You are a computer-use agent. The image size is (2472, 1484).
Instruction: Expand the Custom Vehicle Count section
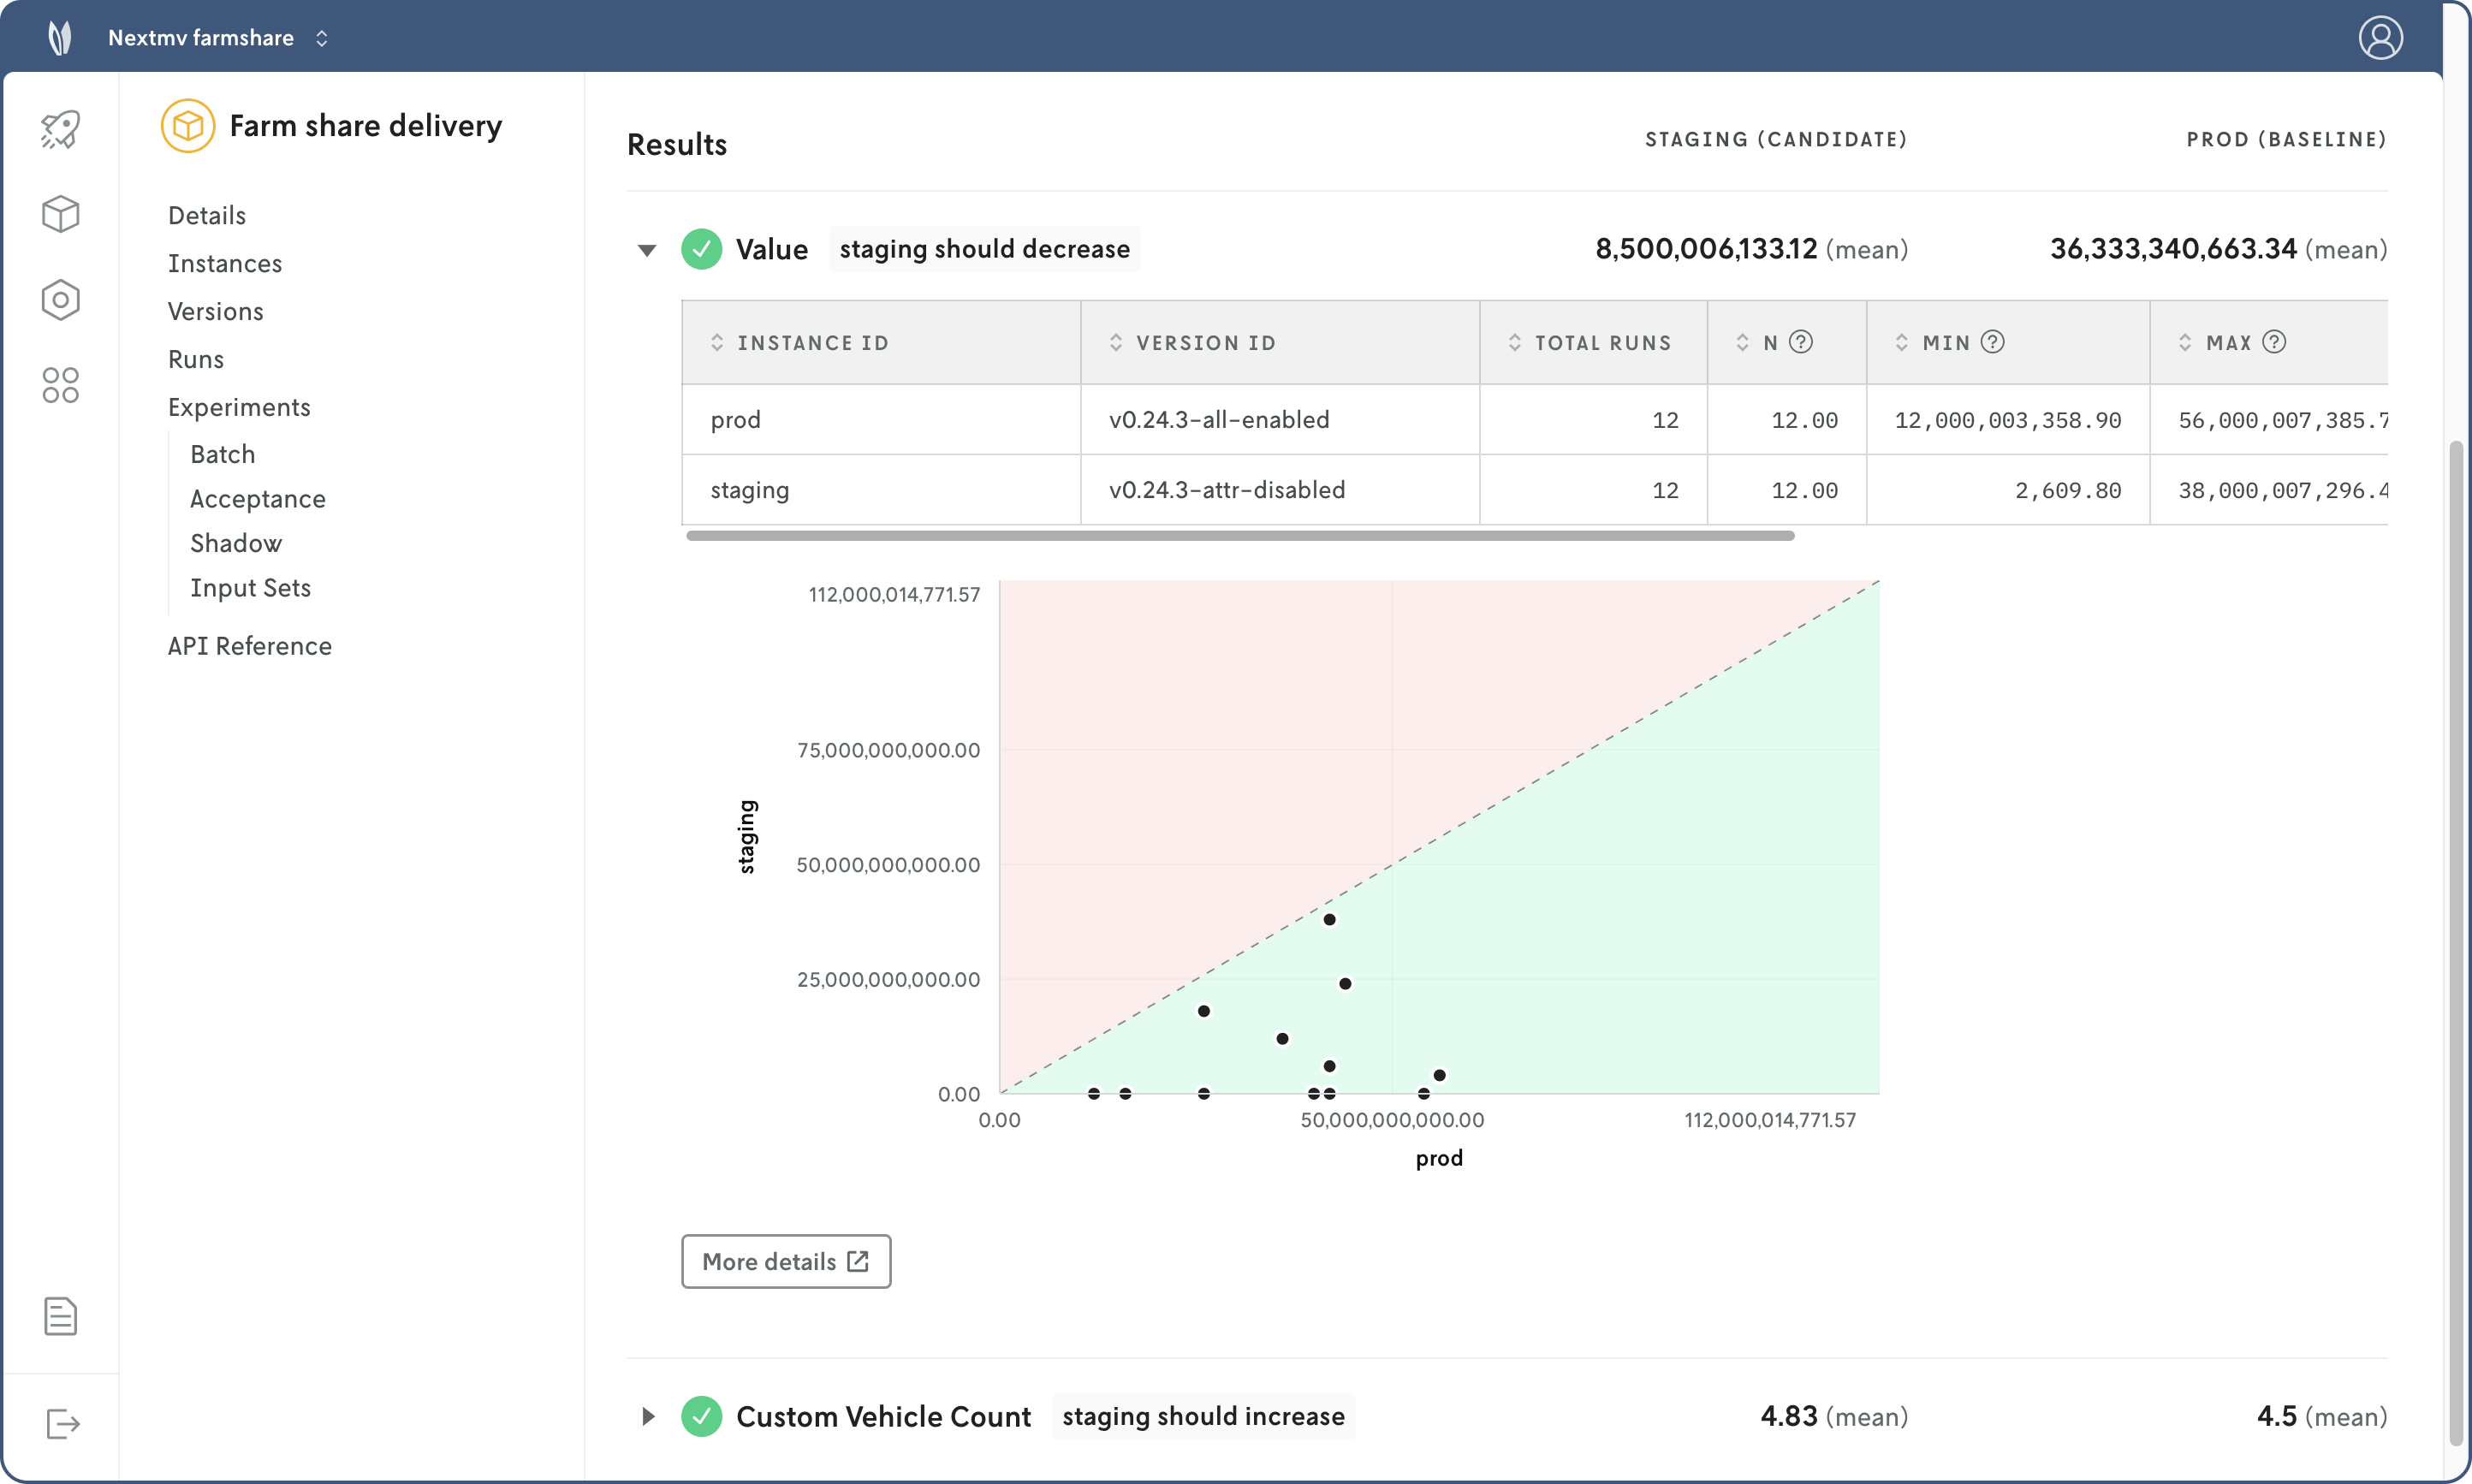click(648, 1416)
